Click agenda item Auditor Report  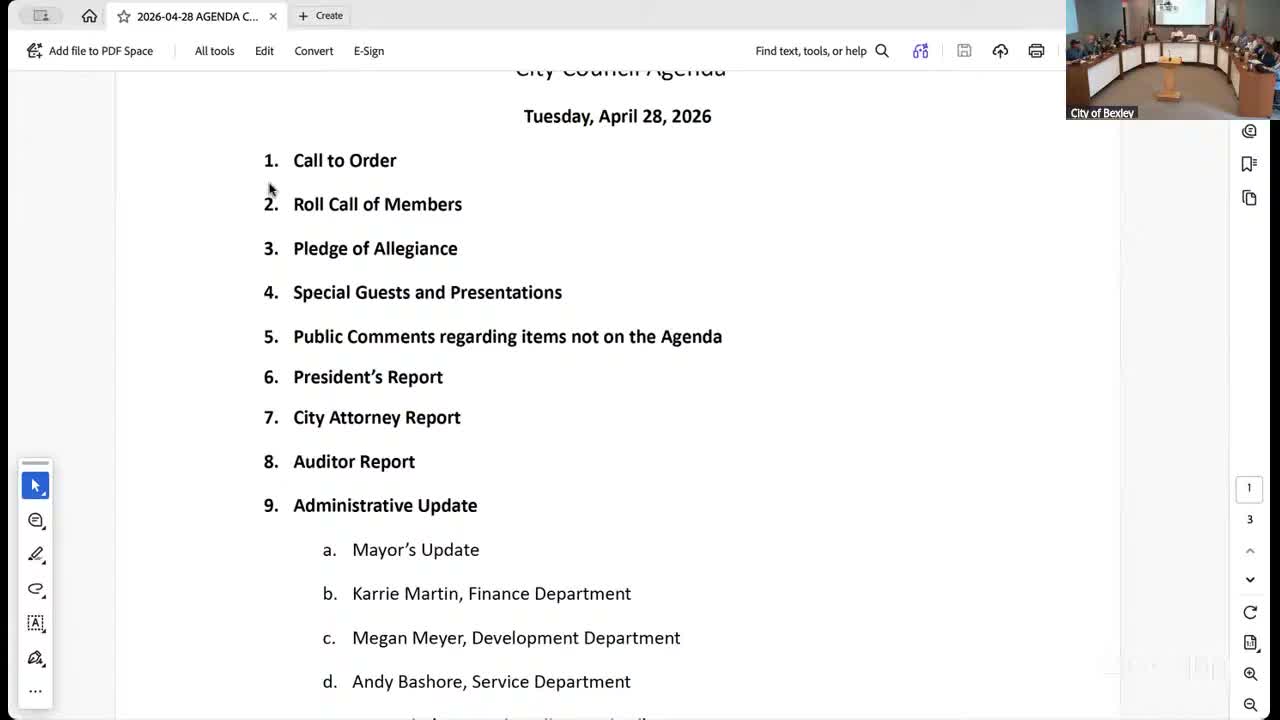pos(354,461)
